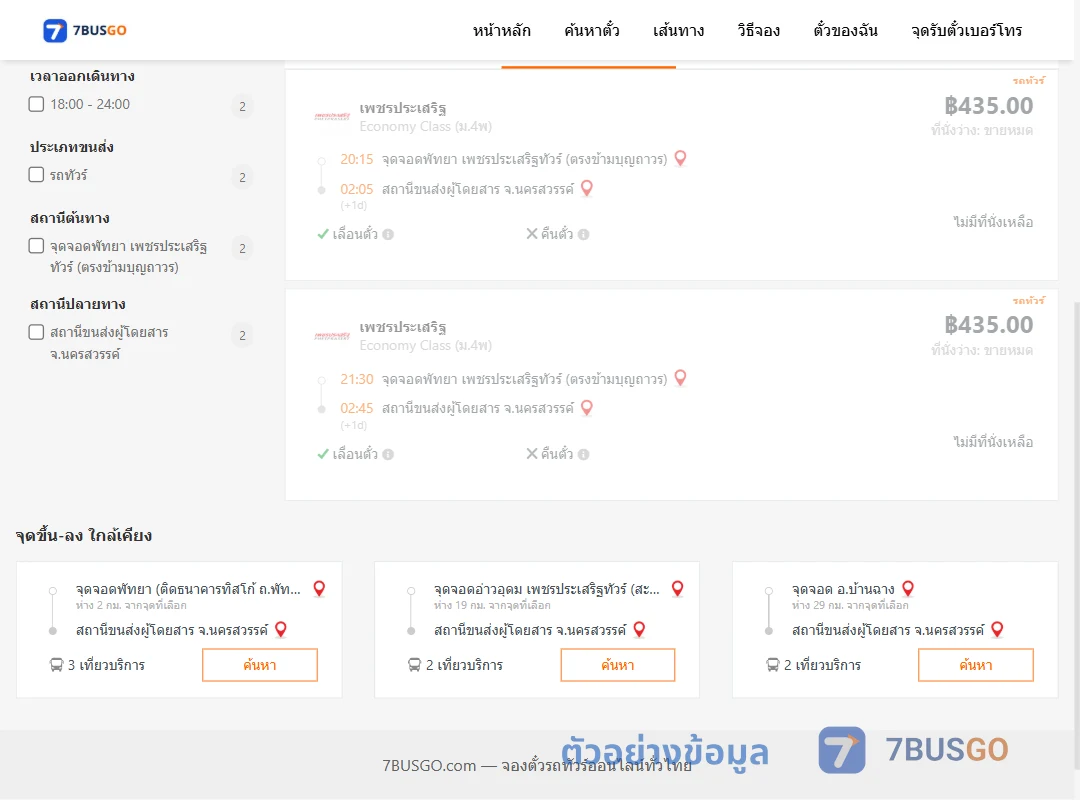
Task: Click ค้นหา in the 3 เที่ยวบริการ card
Action: pos(260,665)
